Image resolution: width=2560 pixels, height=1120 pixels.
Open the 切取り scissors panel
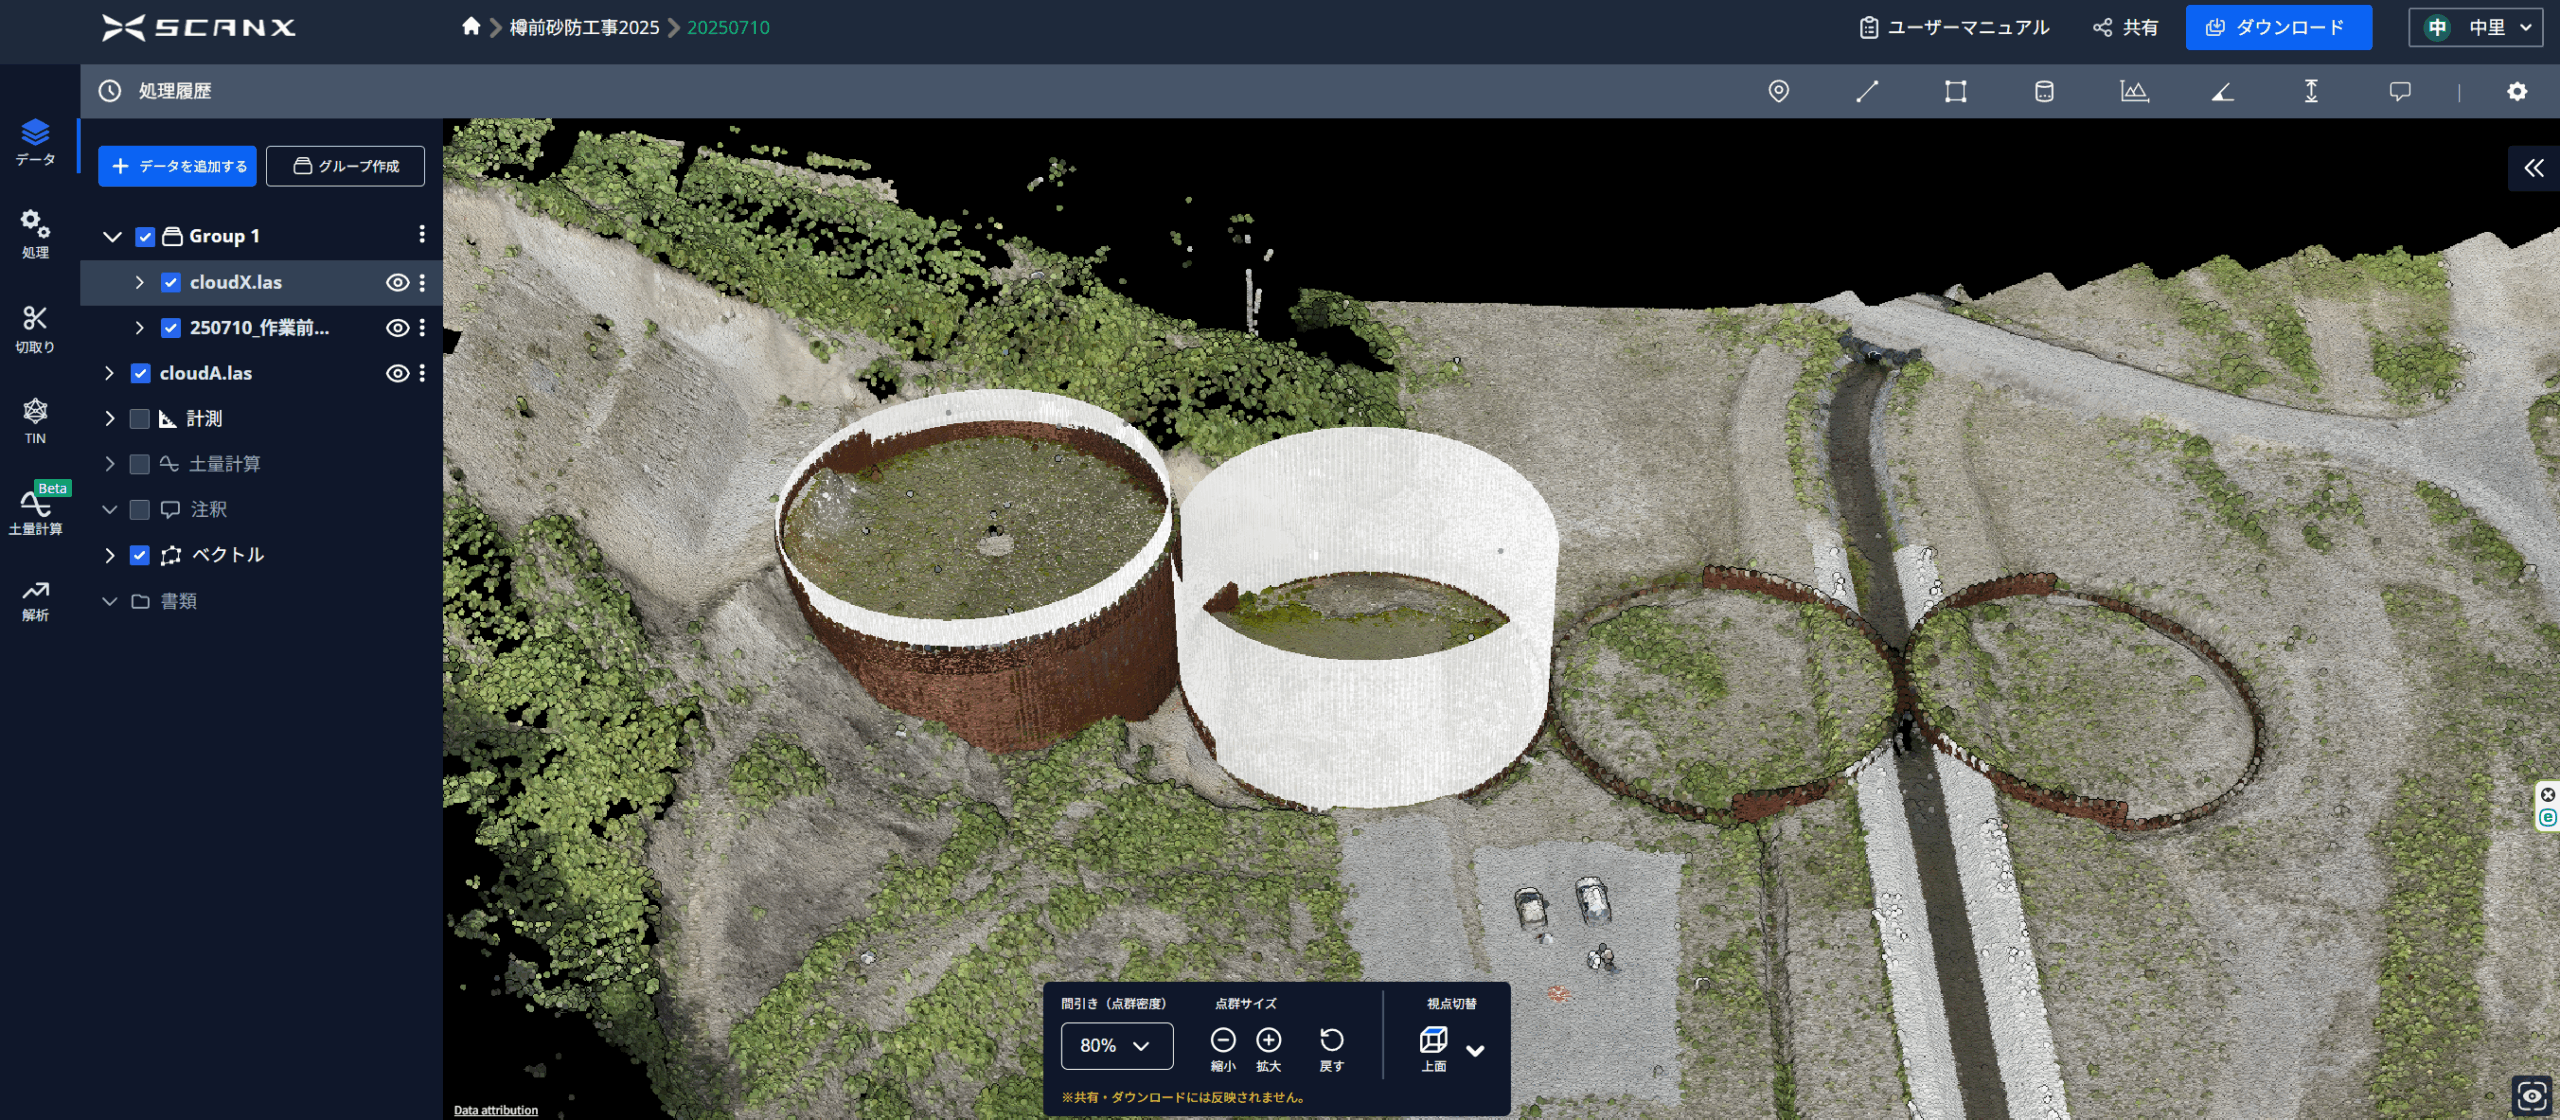35,329
